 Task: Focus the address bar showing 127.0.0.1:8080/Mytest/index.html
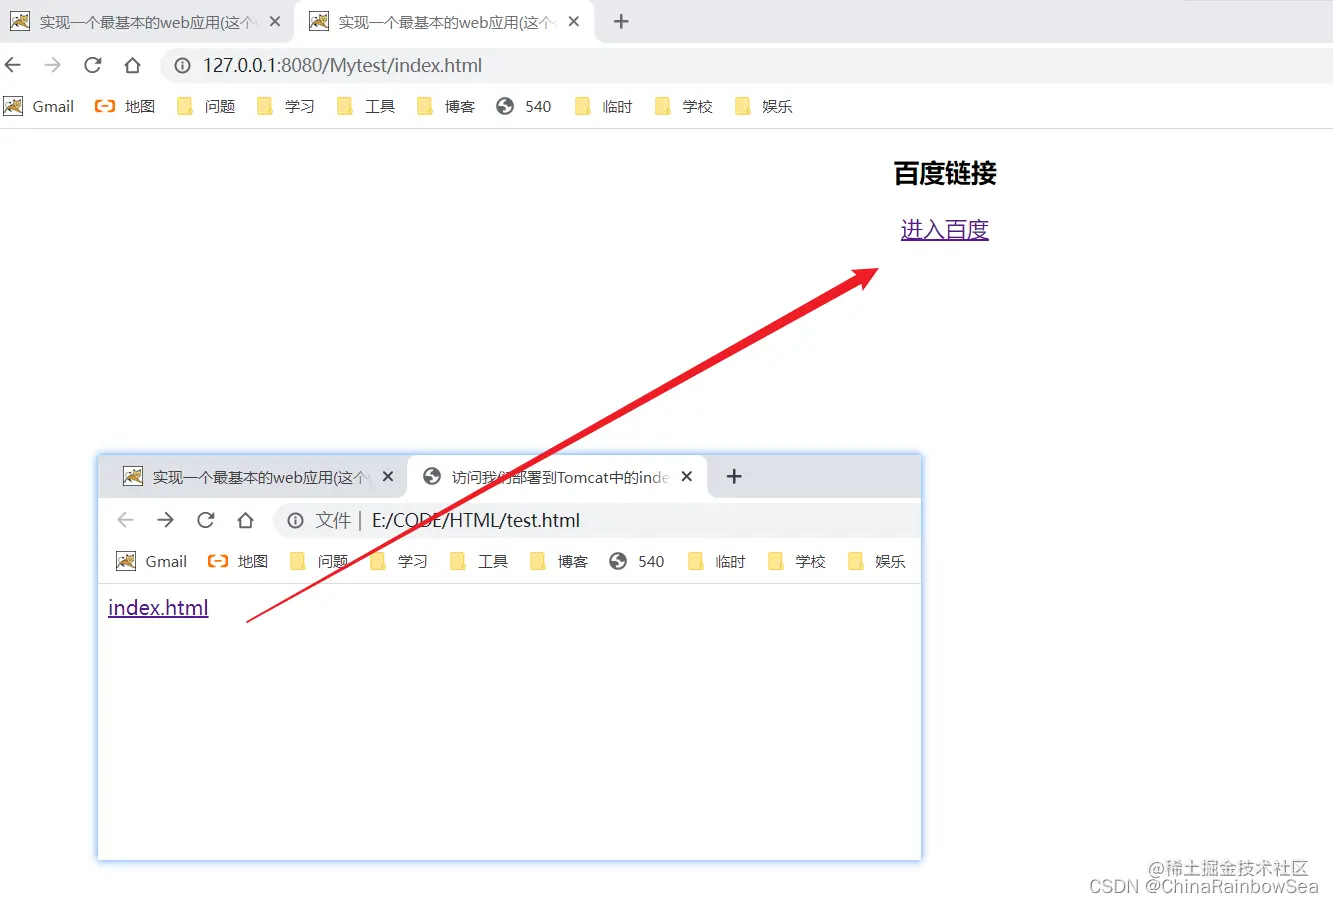[748, 65]
